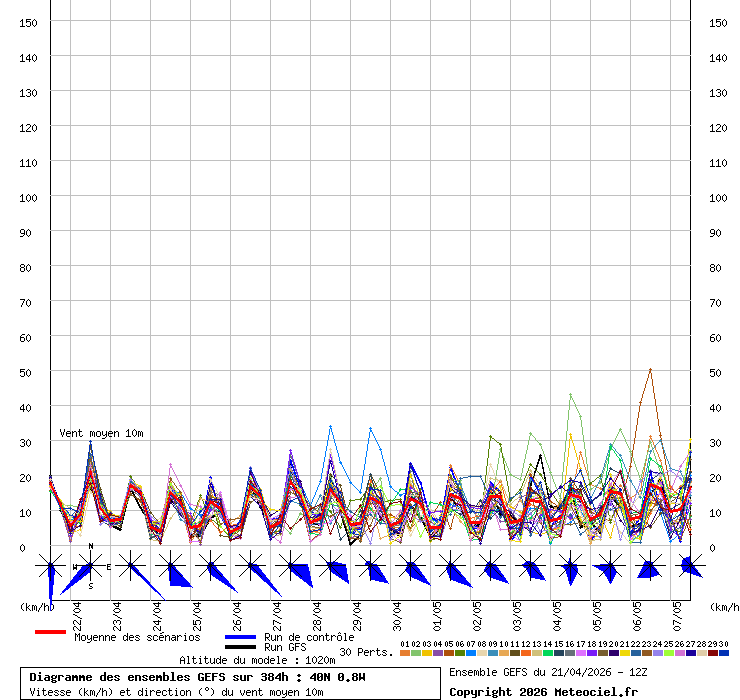Click the wind rose compass with N/S/E/W labels

[x=90, y=567]
